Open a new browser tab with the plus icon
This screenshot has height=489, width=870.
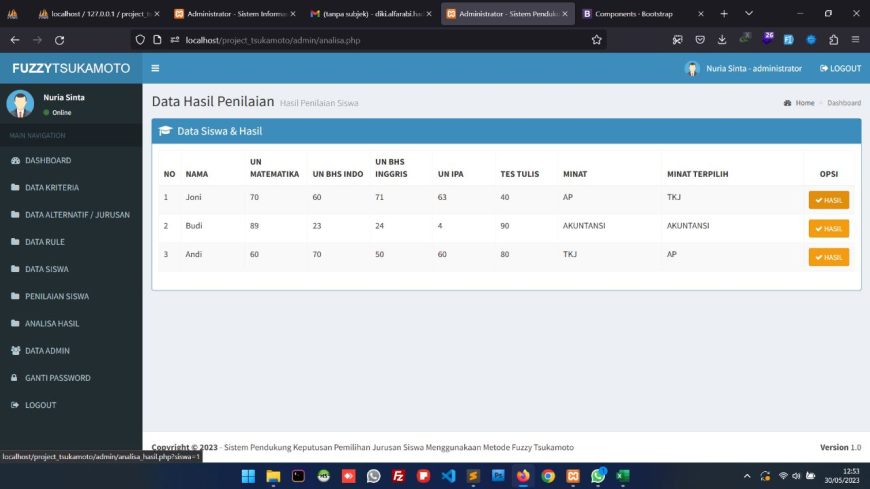[x=724, y=14]
